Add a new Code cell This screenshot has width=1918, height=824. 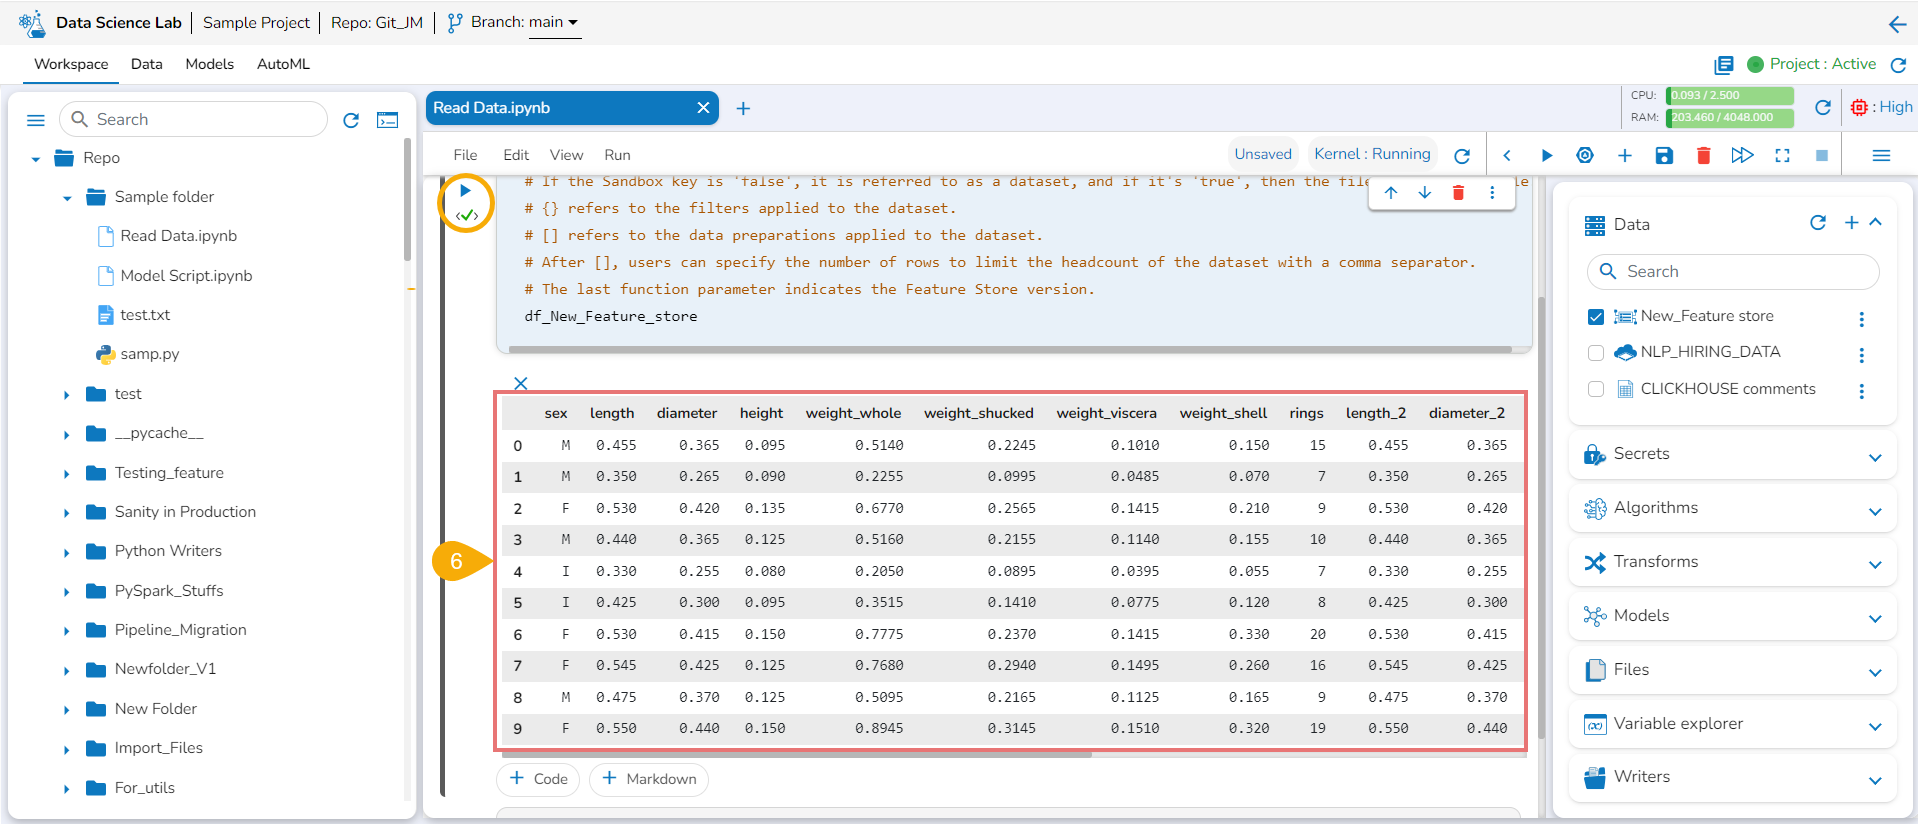coord(538,779)
